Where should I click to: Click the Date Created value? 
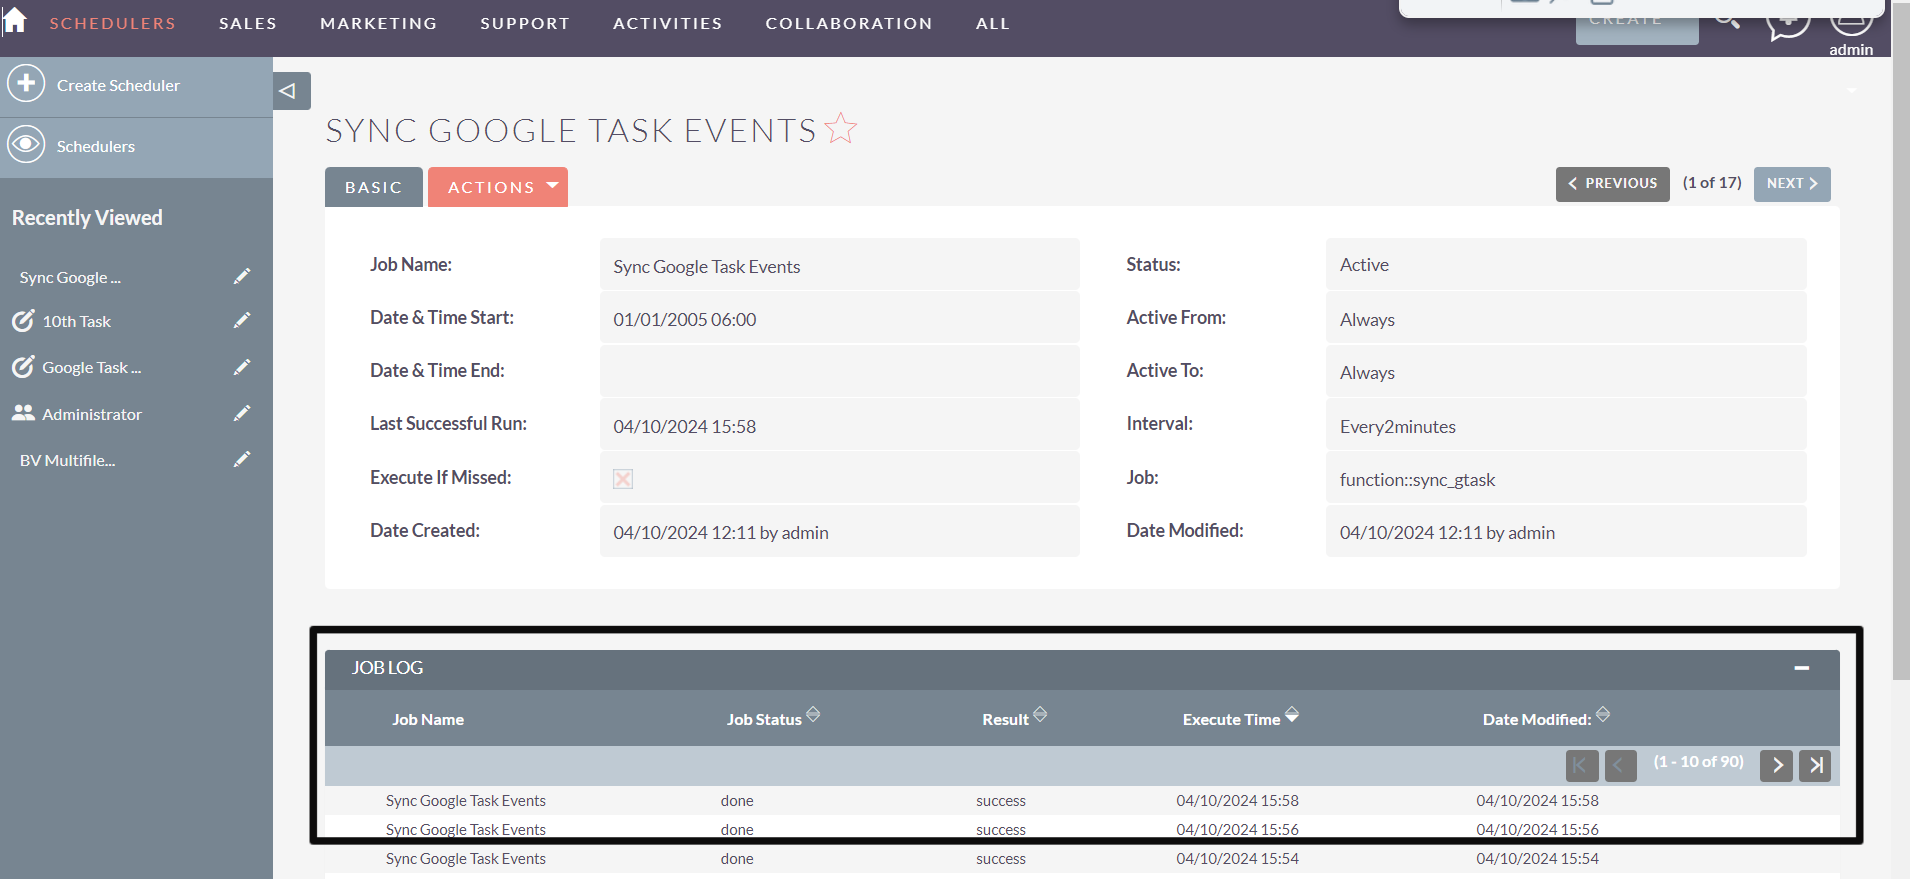click(x=840, y=530)
